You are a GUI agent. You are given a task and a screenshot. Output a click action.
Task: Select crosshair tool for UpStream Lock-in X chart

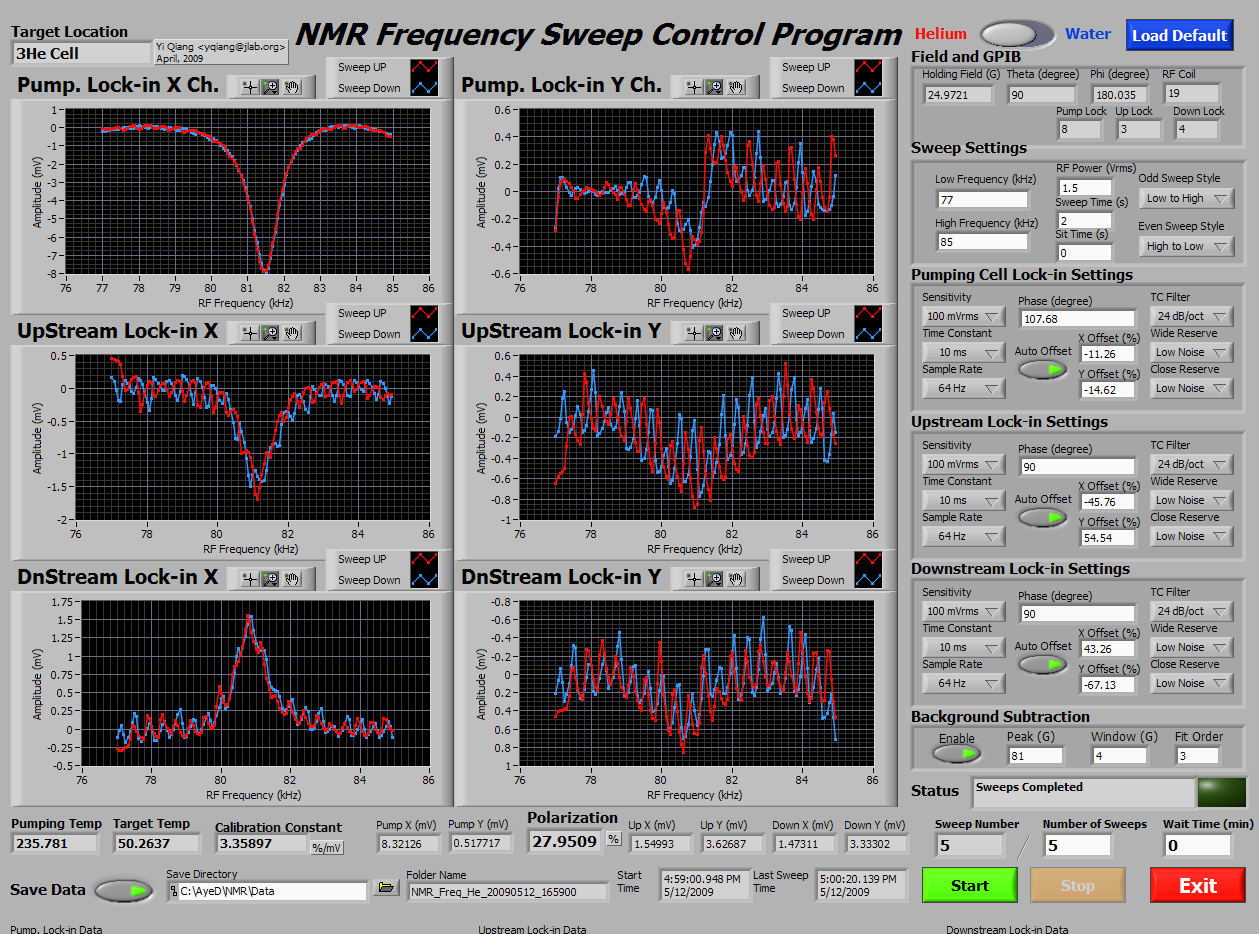[x=248, y=333]
